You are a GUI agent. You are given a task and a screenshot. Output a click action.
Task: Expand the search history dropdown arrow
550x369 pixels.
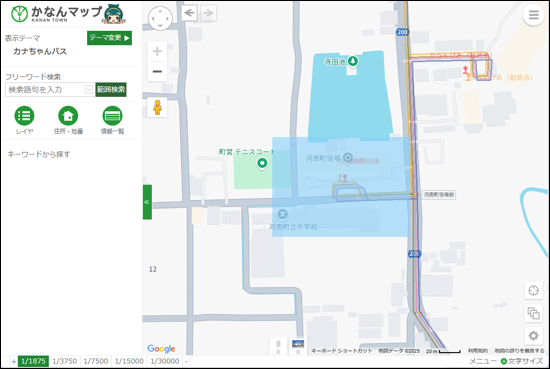click(x=89, y=89)
